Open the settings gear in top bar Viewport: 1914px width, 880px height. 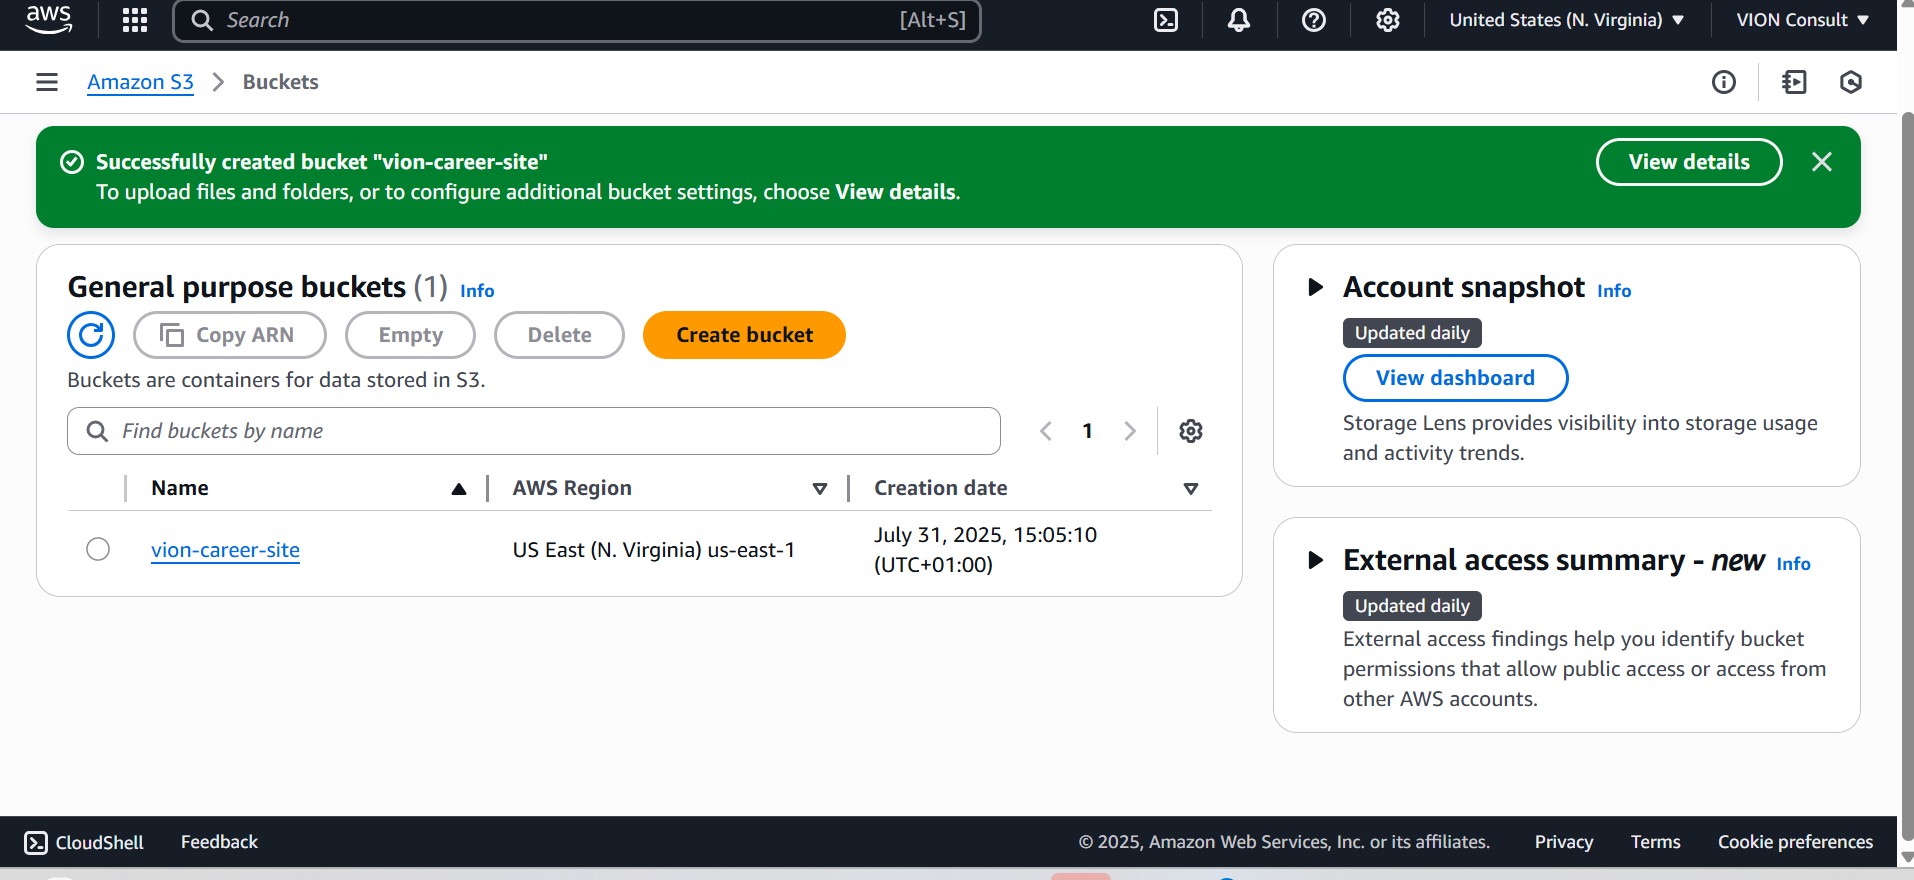tap(1388, 20)
